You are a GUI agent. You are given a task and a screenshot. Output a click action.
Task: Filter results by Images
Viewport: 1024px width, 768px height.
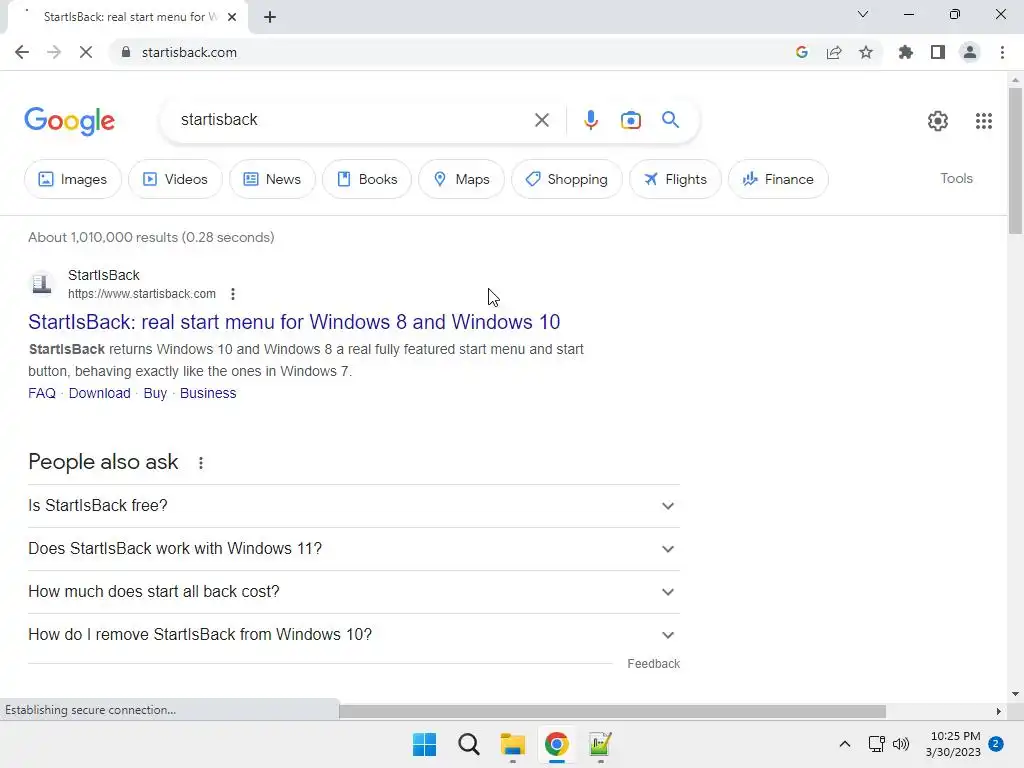pyautogui.click(x=72, y=179)
